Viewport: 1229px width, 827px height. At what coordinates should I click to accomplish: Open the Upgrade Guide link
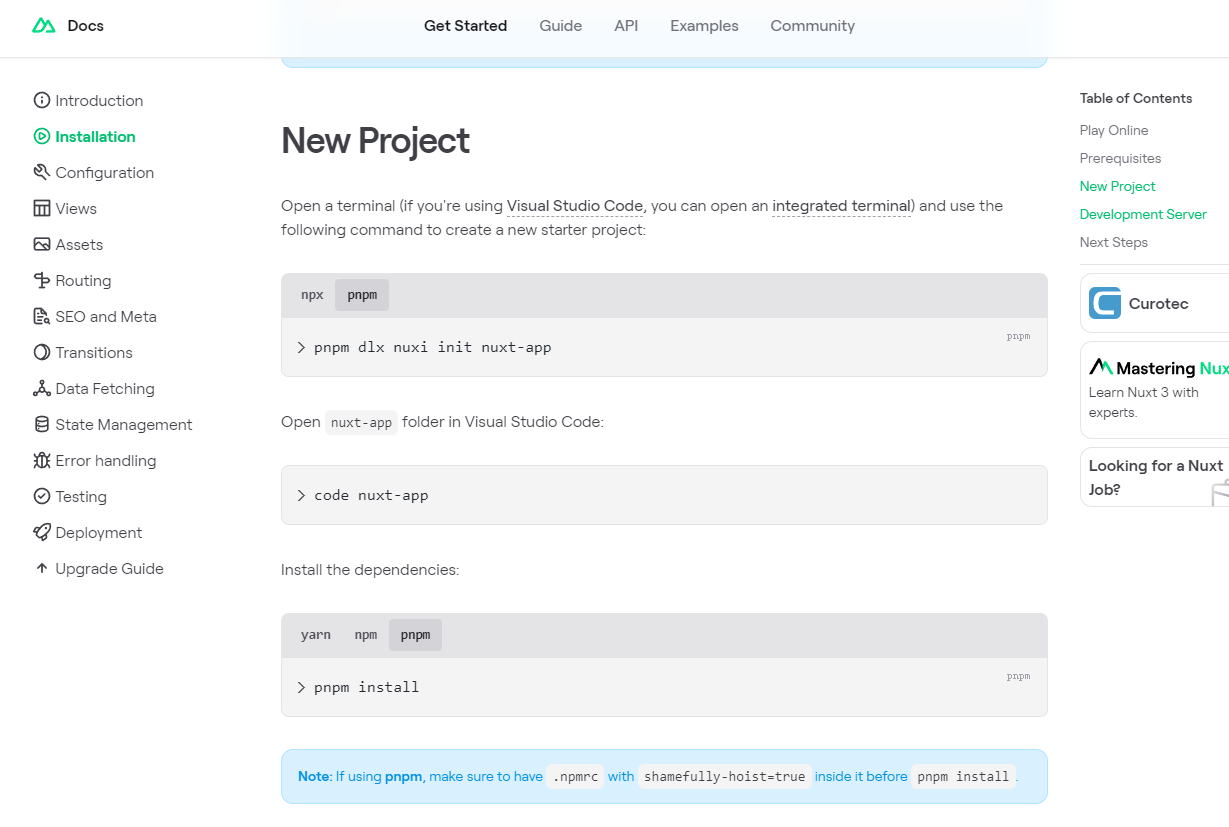pyautogui.click(x=109, y=568)
